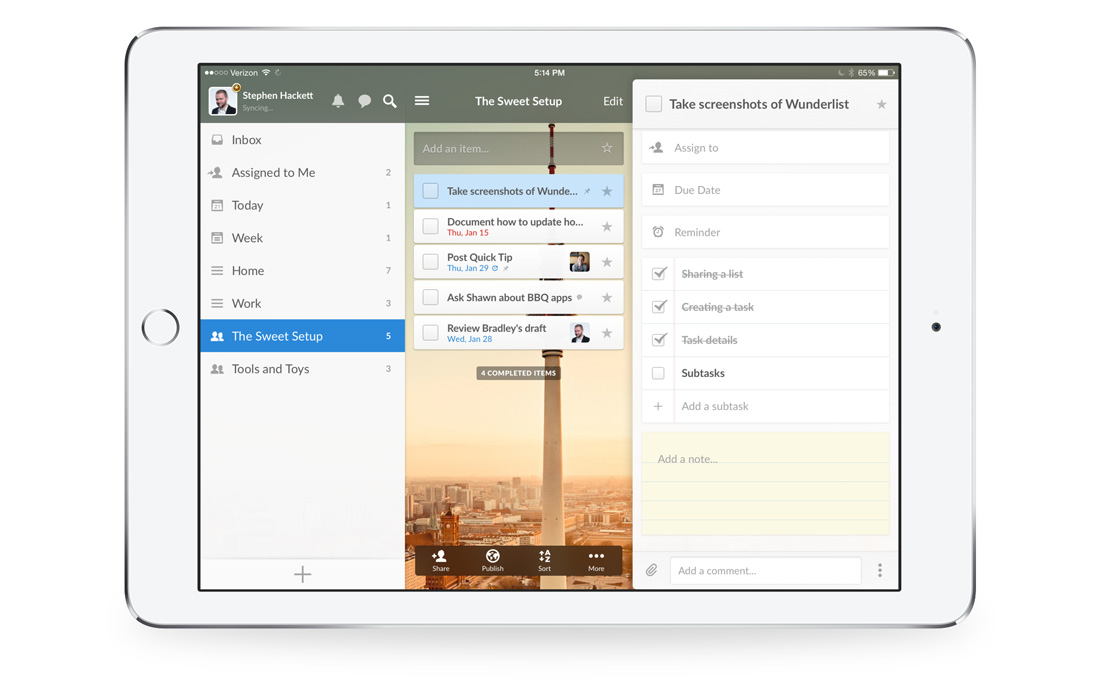
Task: Open the More options icon
Action: click(596, 560)
